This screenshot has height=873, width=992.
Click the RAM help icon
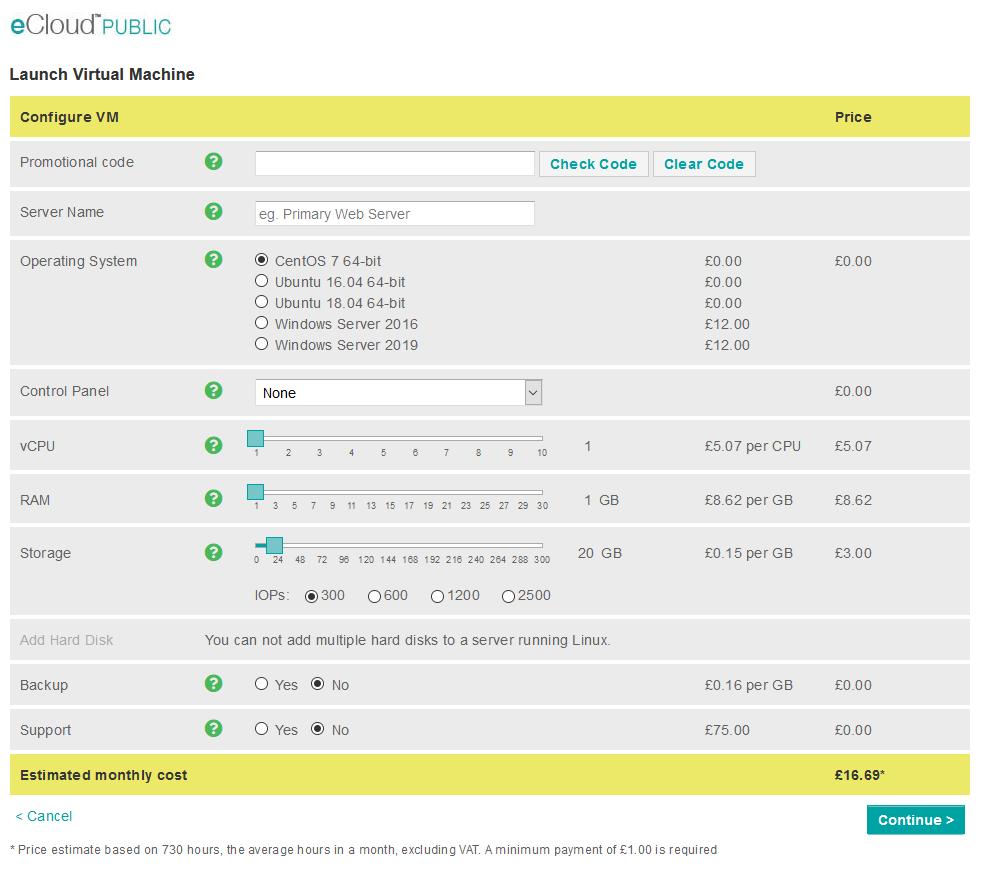[x=213, y=498]
